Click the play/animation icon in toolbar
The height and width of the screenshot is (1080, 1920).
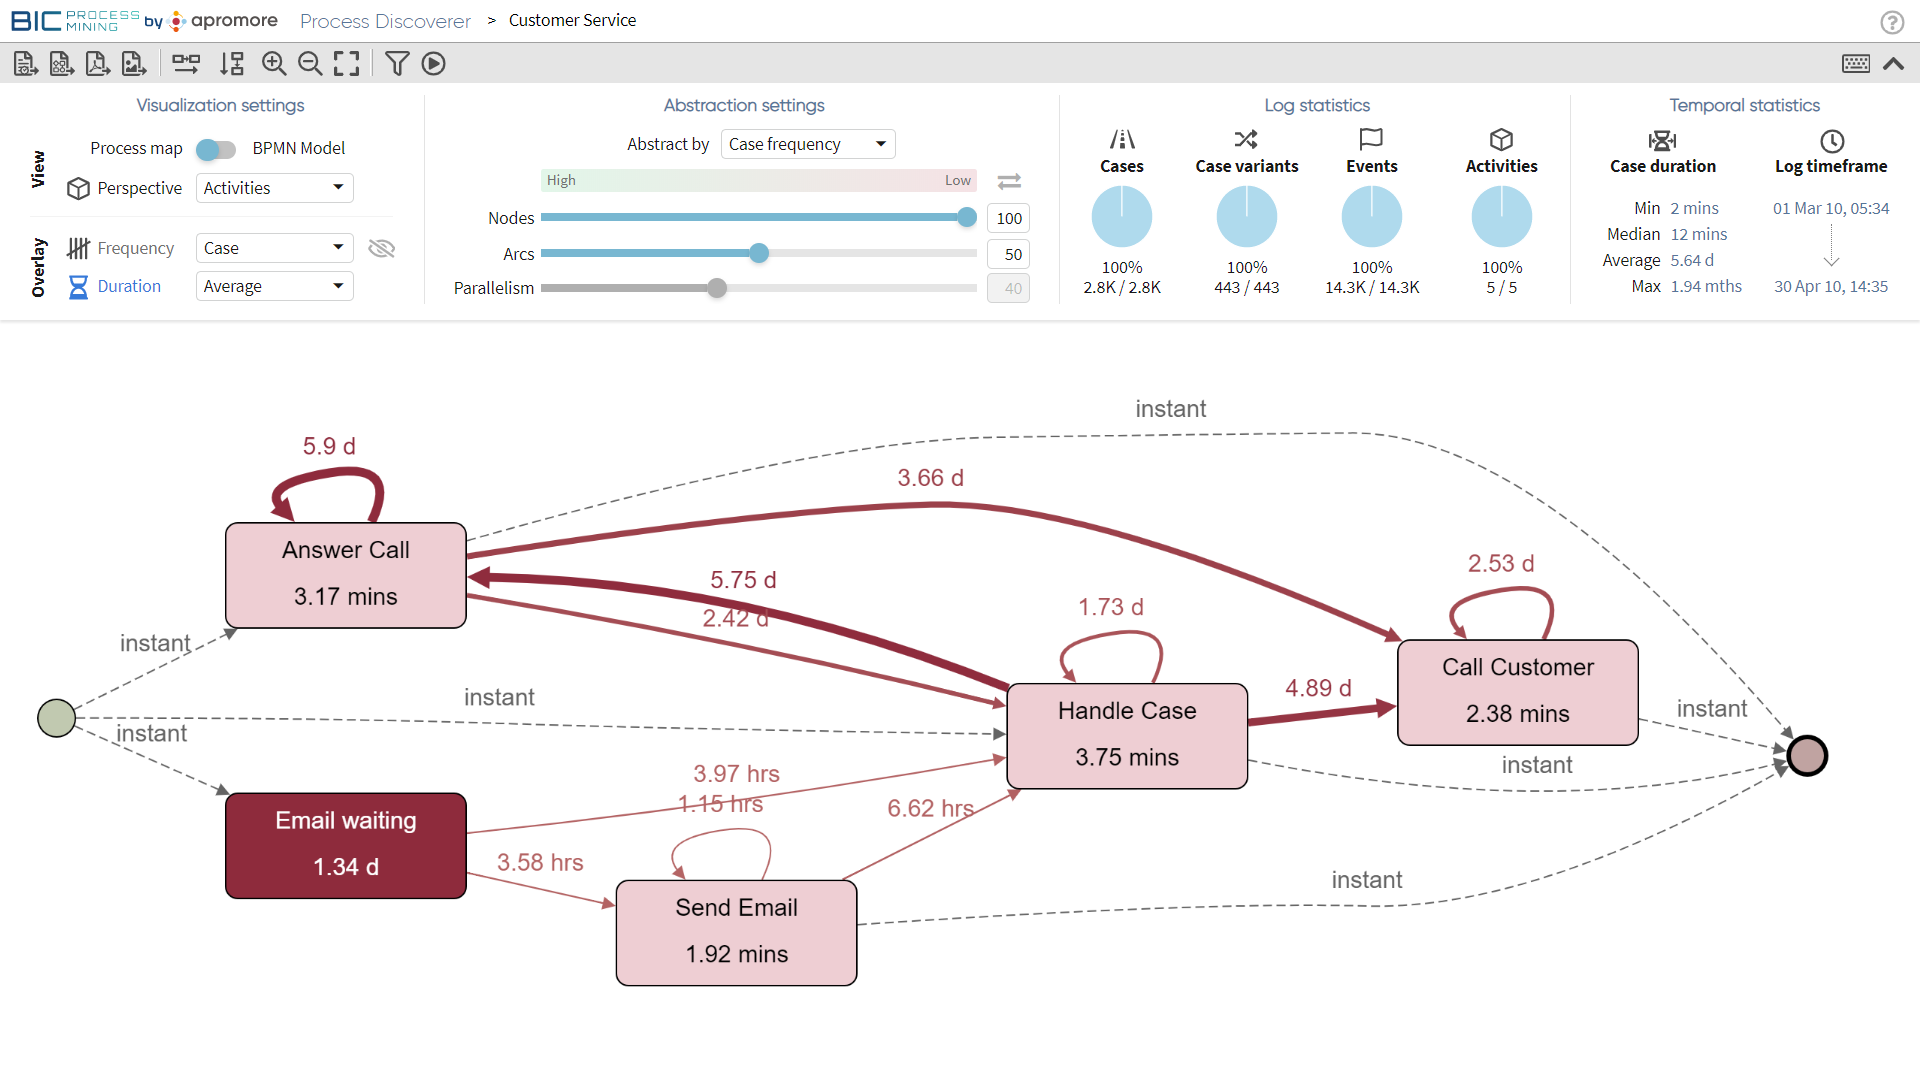(433, 62)
